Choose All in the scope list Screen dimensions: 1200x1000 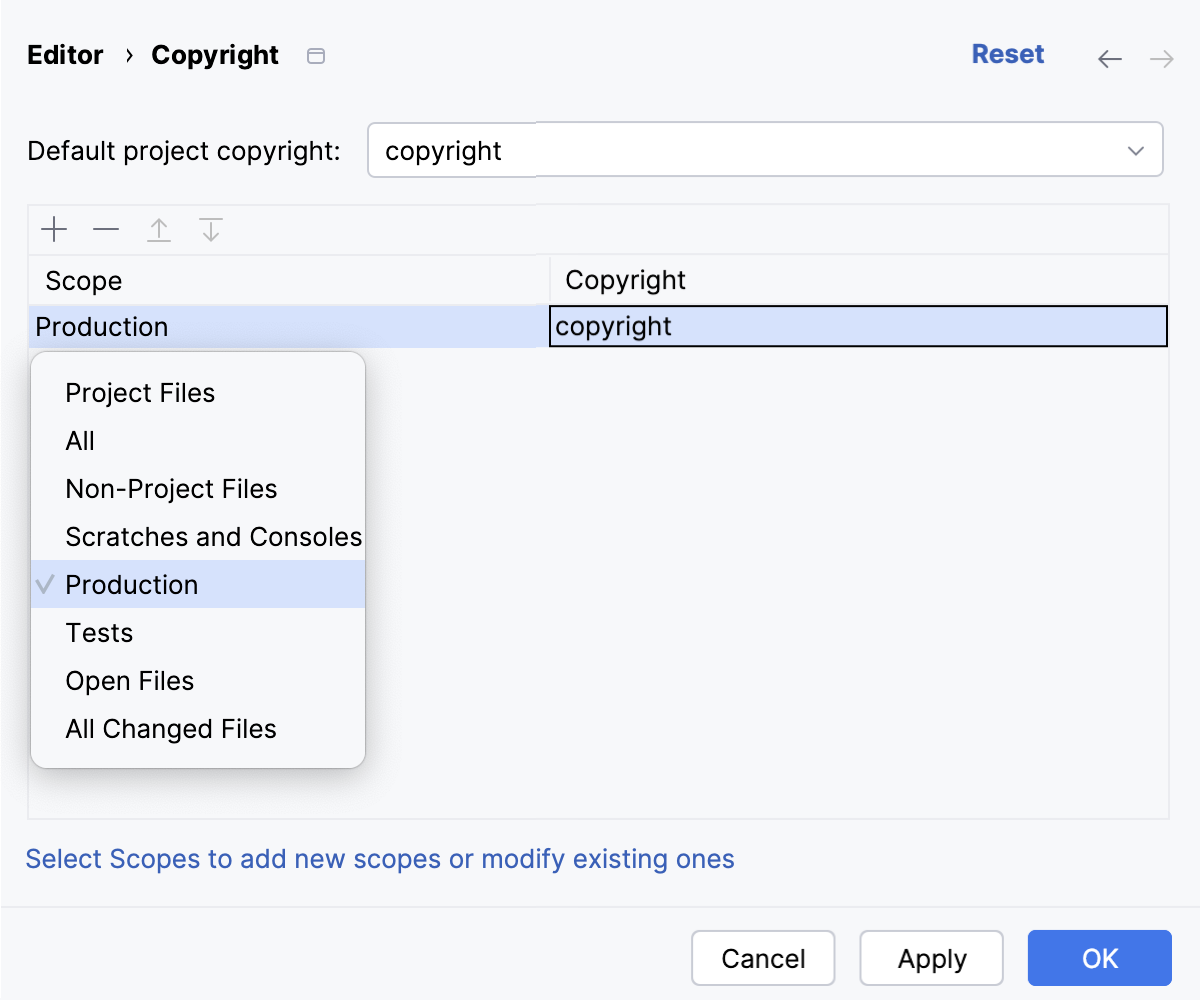pos(80,441)
